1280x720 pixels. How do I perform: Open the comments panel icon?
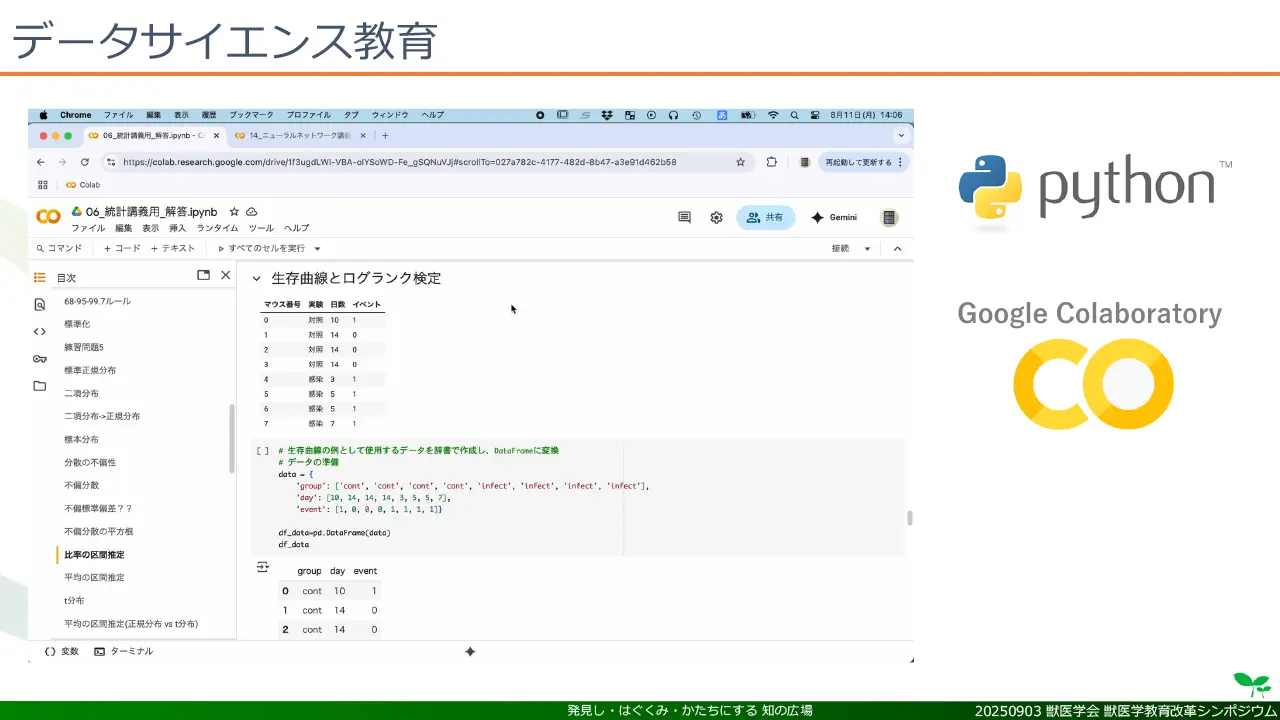(684, 217)
